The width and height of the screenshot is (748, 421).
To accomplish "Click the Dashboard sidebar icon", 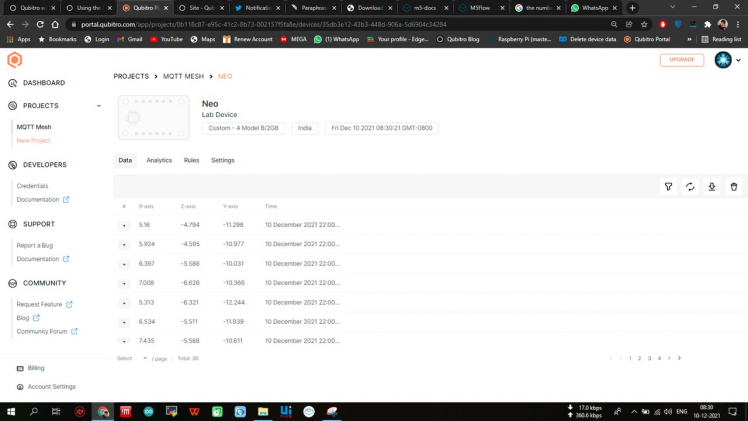I will (12, 83).
